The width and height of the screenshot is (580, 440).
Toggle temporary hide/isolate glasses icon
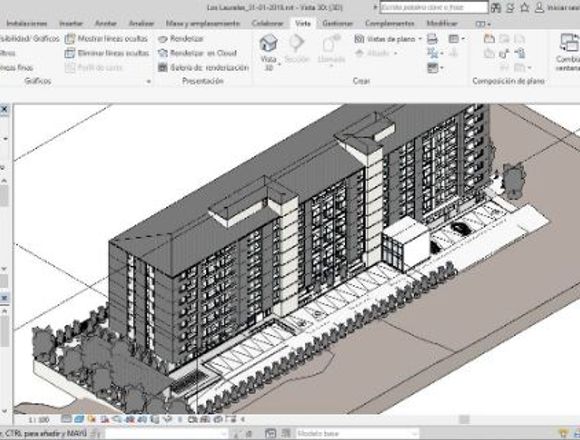pos(168,419)
